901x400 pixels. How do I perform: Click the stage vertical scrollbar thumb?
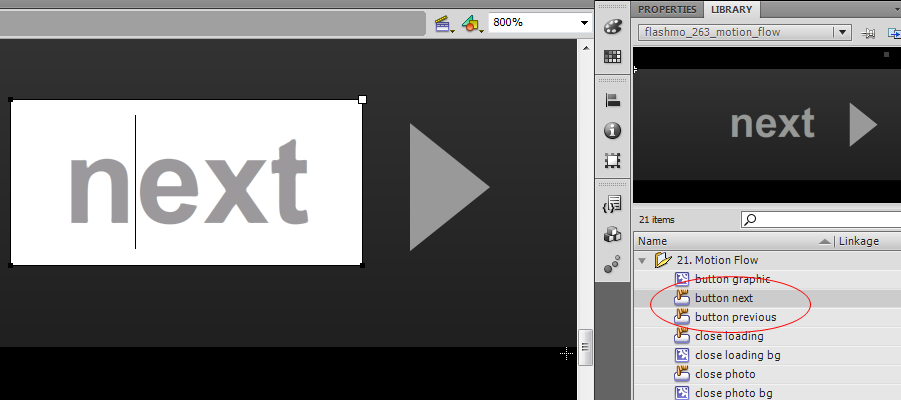pyautogui.click(x=586, y=347)
